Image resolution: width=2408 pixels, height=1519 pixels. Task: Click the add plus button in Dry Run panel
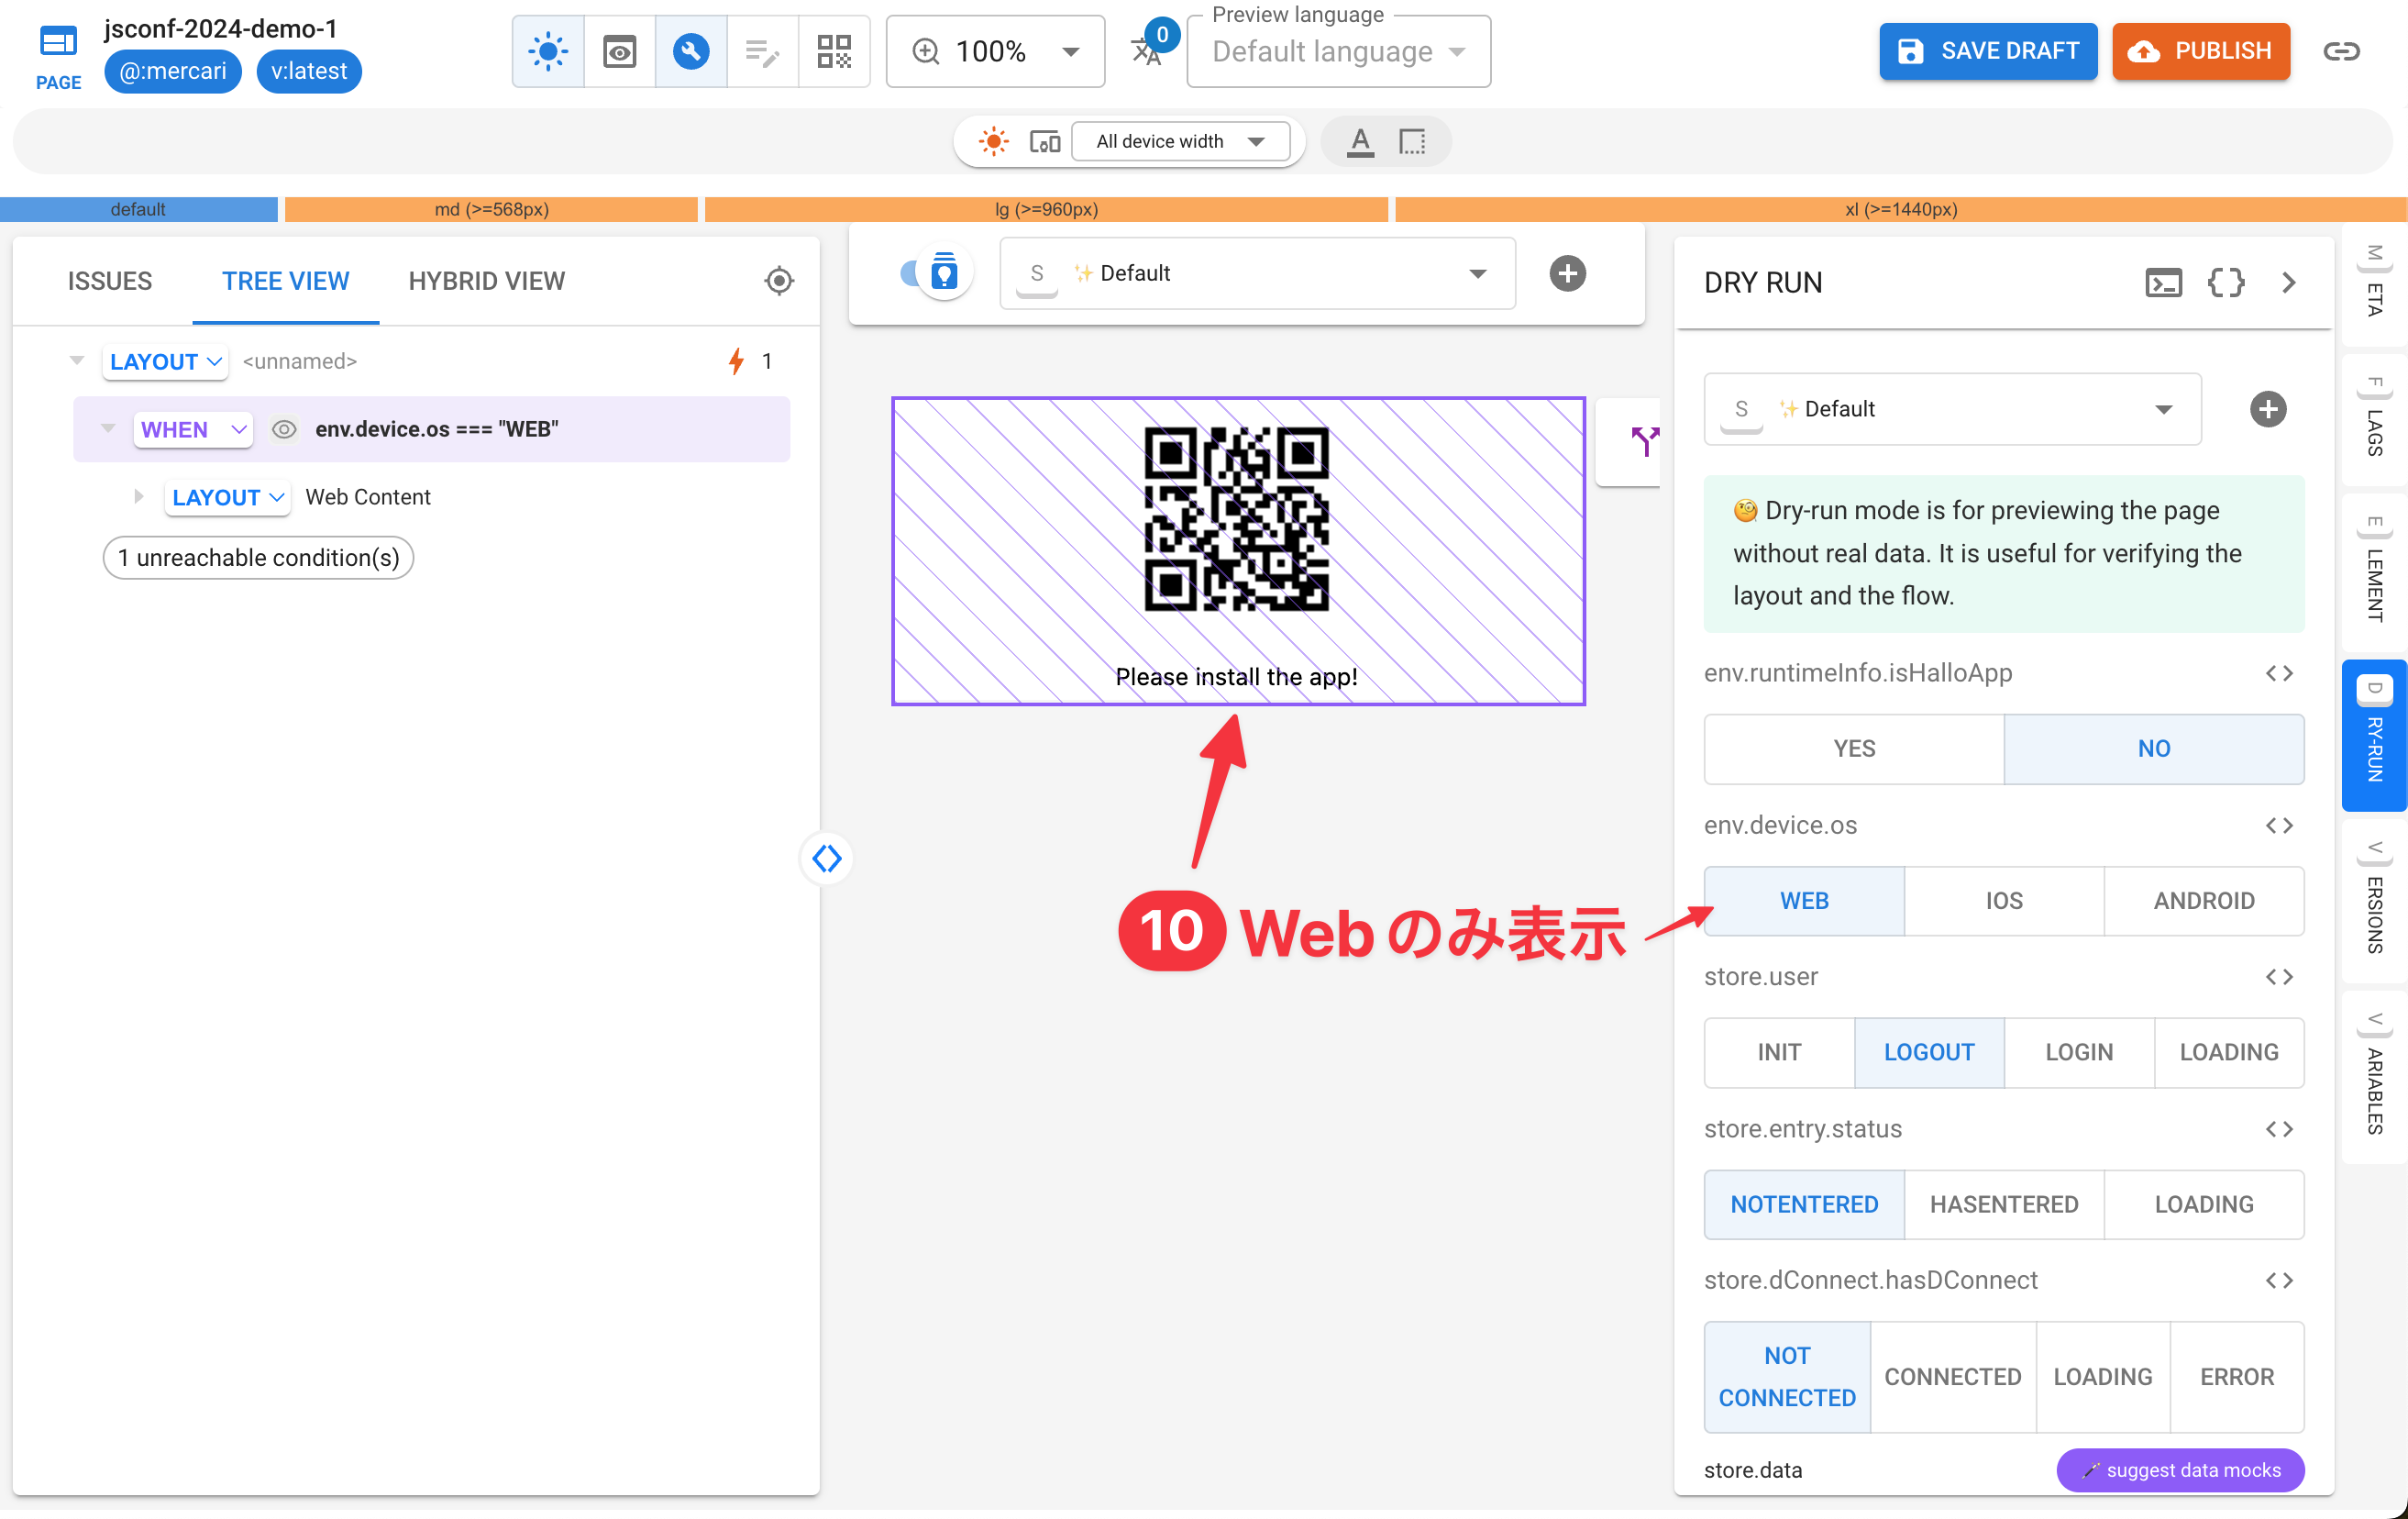click(2267, 409)
